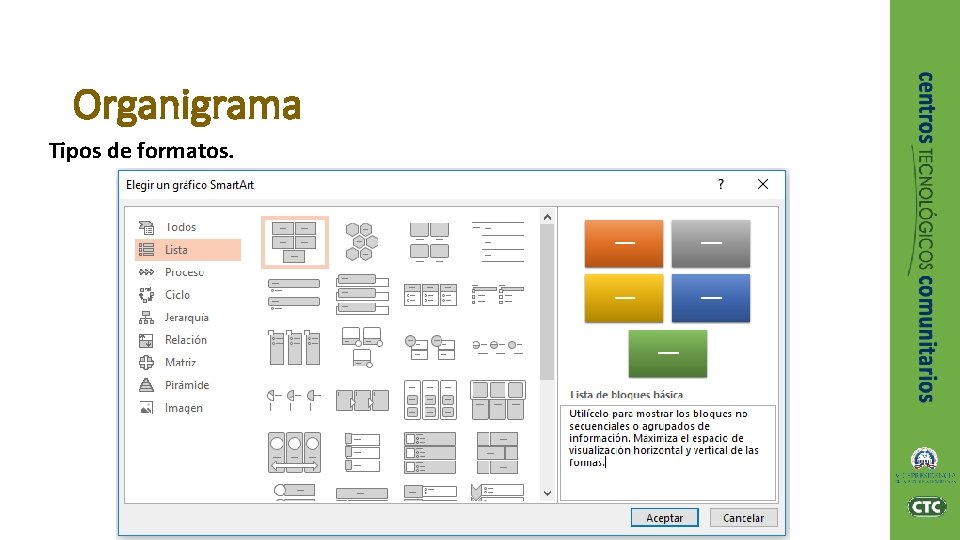Image resolution: width=960 pixels, height=540 pixels.
Task: Select the Jerarquía category
Action: (x=187, y=317)
